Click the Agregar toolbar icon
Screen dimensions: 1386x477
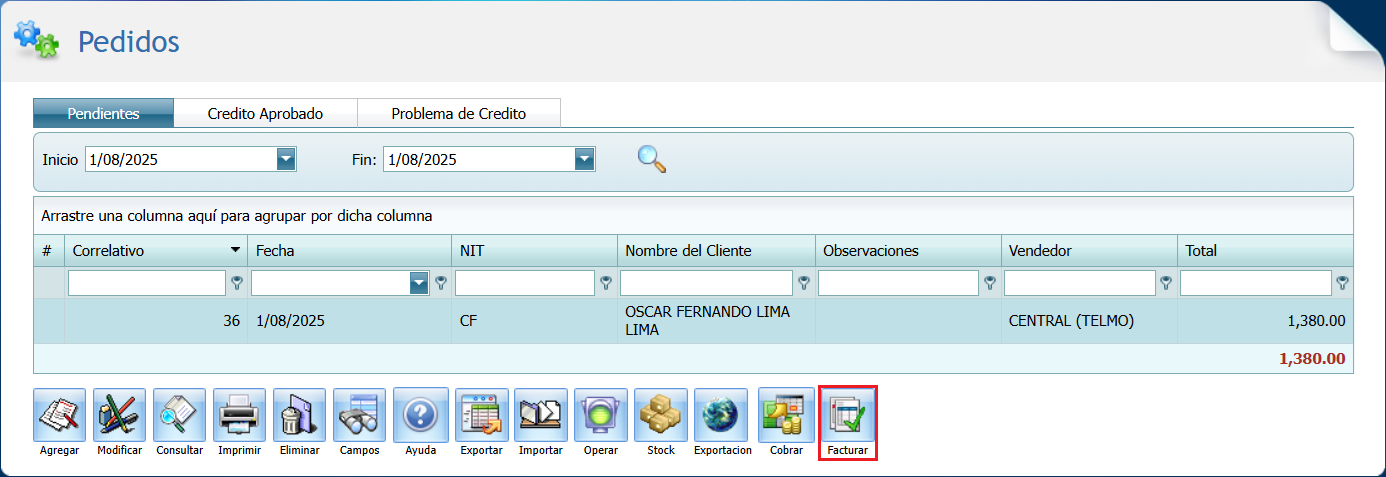click(59, 415)
